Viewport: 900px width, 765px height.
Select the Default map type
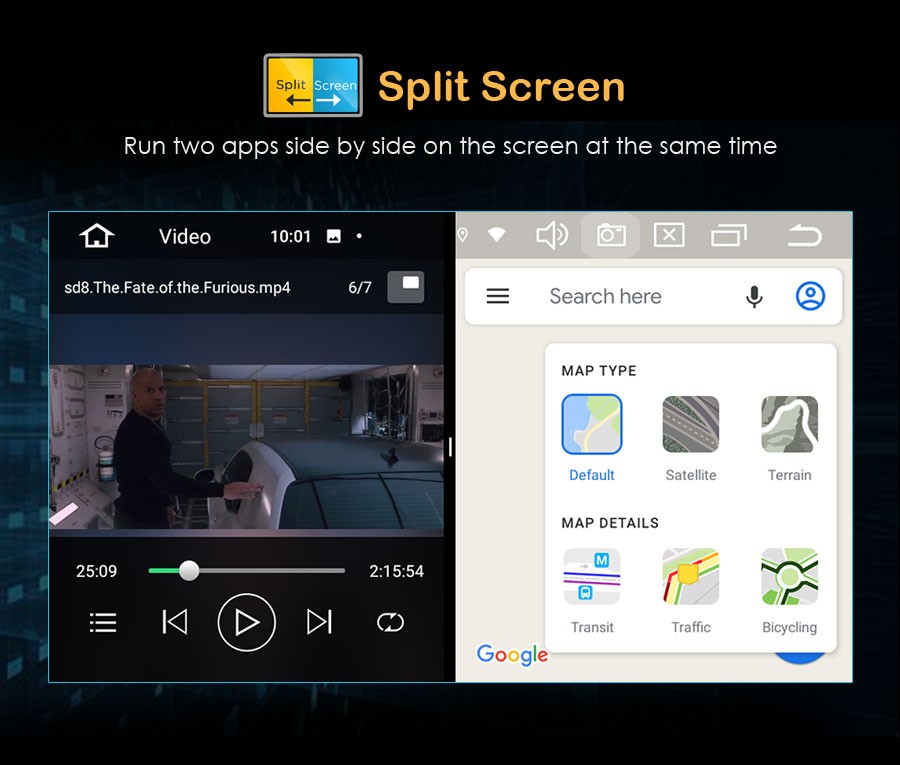tap(592, 438)
